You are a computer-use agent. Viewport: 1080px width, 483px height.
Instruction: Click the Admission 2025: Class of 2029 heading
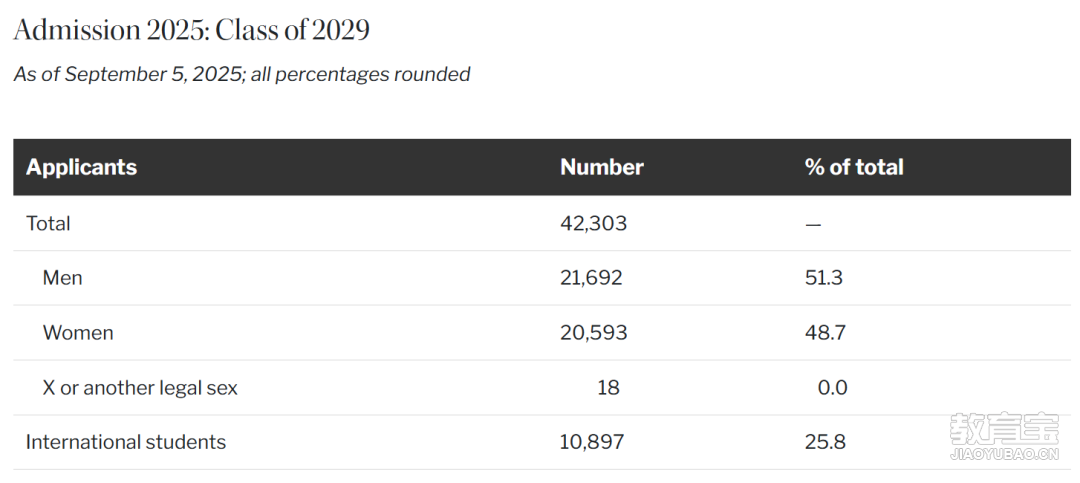(191, 30)
